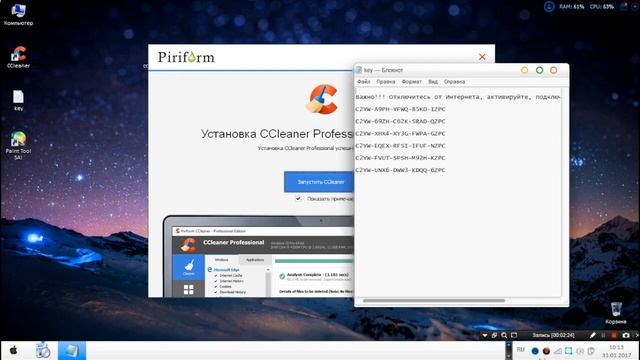Image resolution: width=640 pixels, height=360 pixels.
Task: Click the magnifier zoom icon in recorder toolbar
Action: 504,335
